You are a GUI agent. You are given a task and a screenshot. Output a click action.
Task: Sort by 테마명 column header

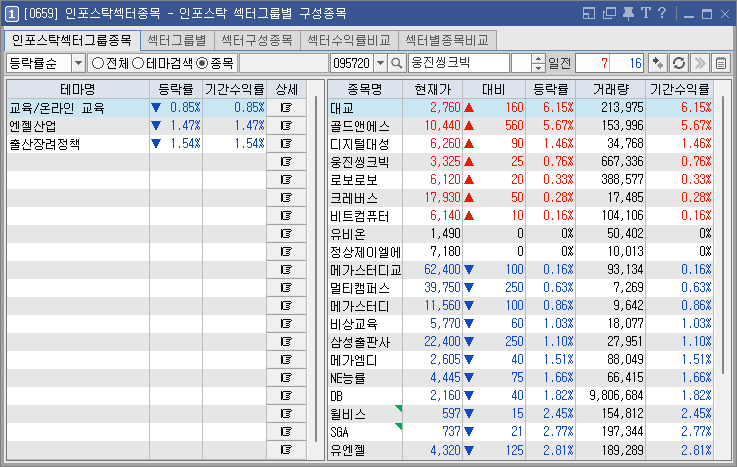pyautogui.click(x=78, y=89)
